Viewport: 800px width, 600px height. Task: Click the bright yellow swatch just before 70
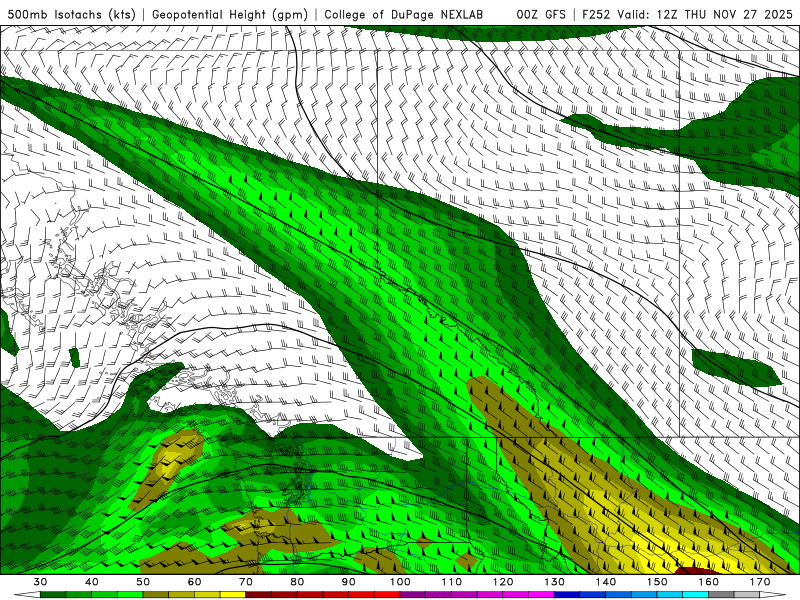[233, 595]
